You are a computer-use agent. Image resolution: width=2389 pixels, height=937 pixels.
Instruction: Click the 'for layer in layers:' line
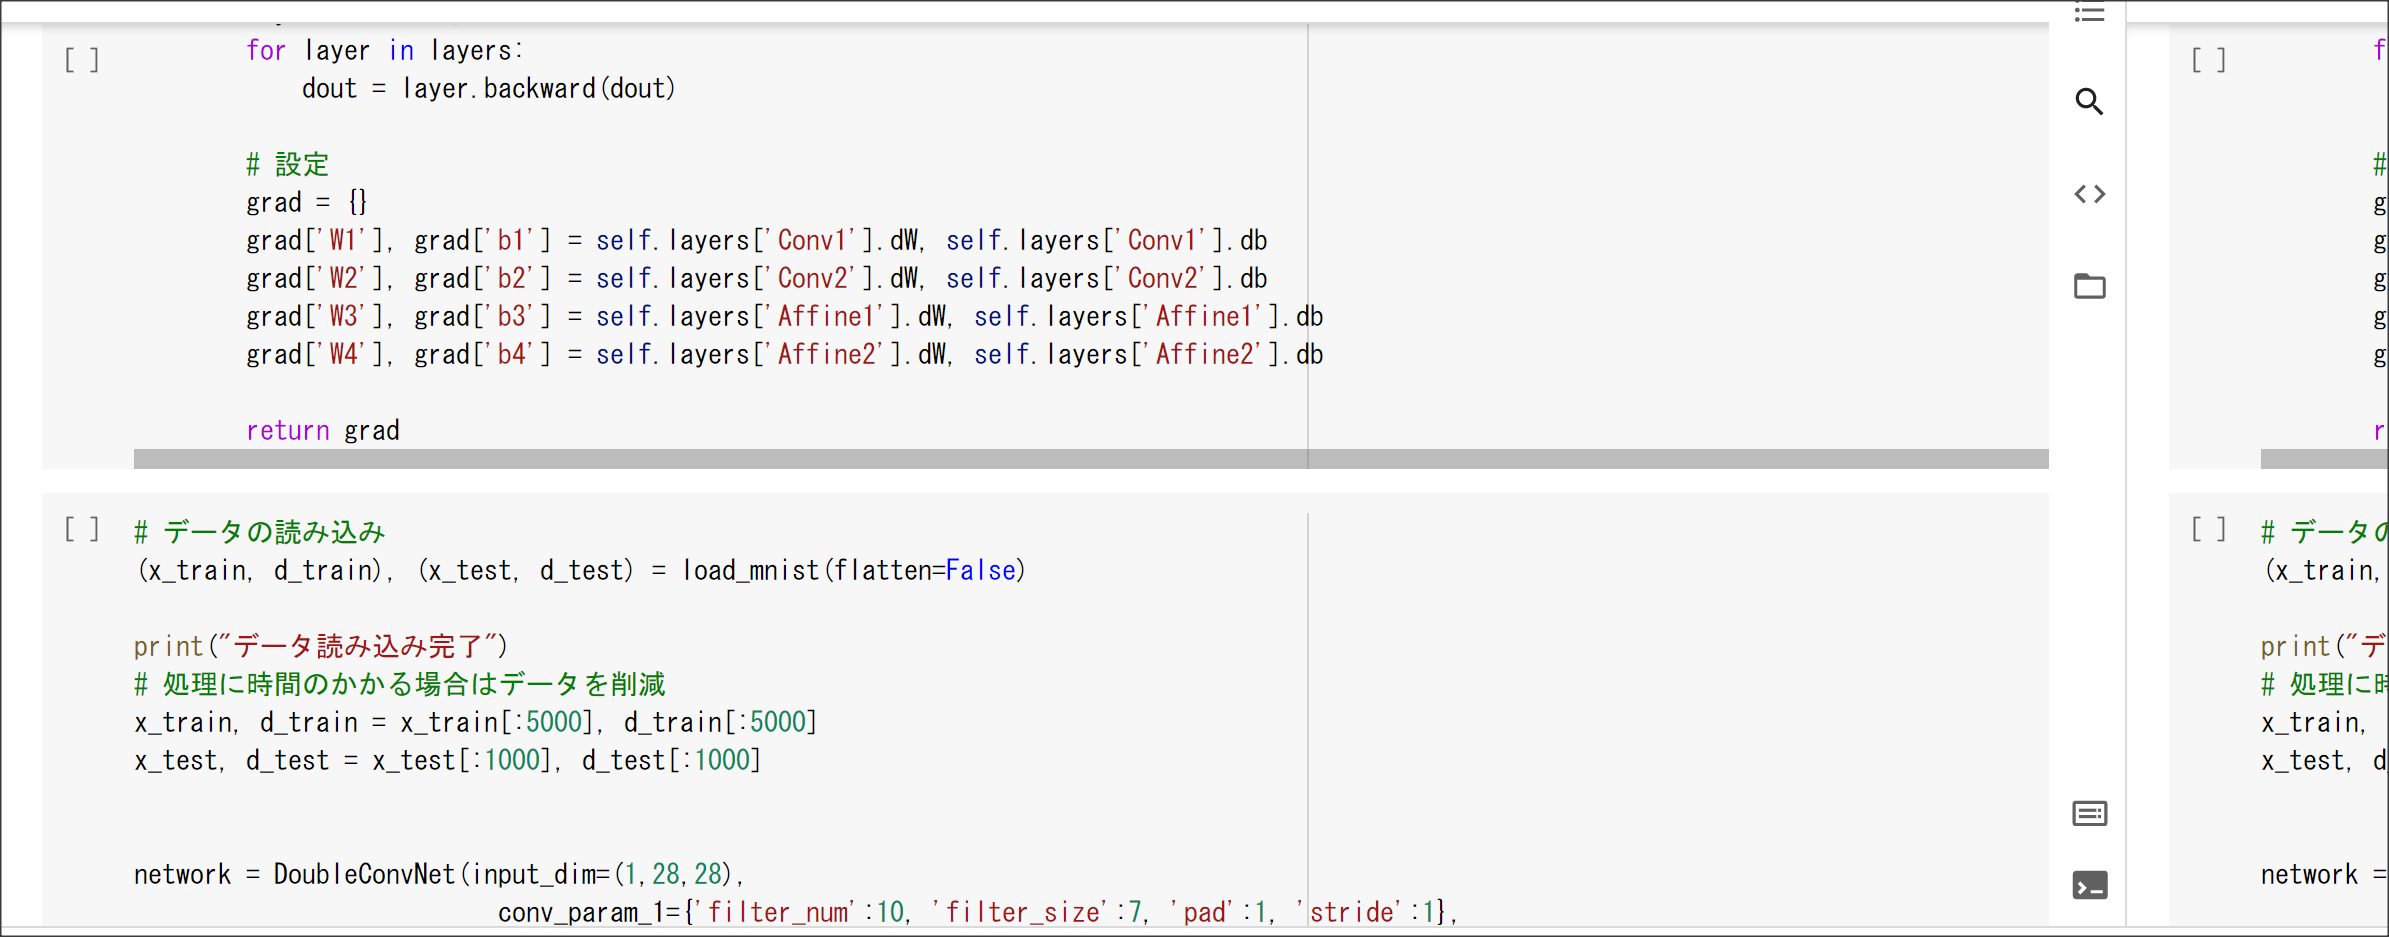pyautogui.click(x=385, y=51)
